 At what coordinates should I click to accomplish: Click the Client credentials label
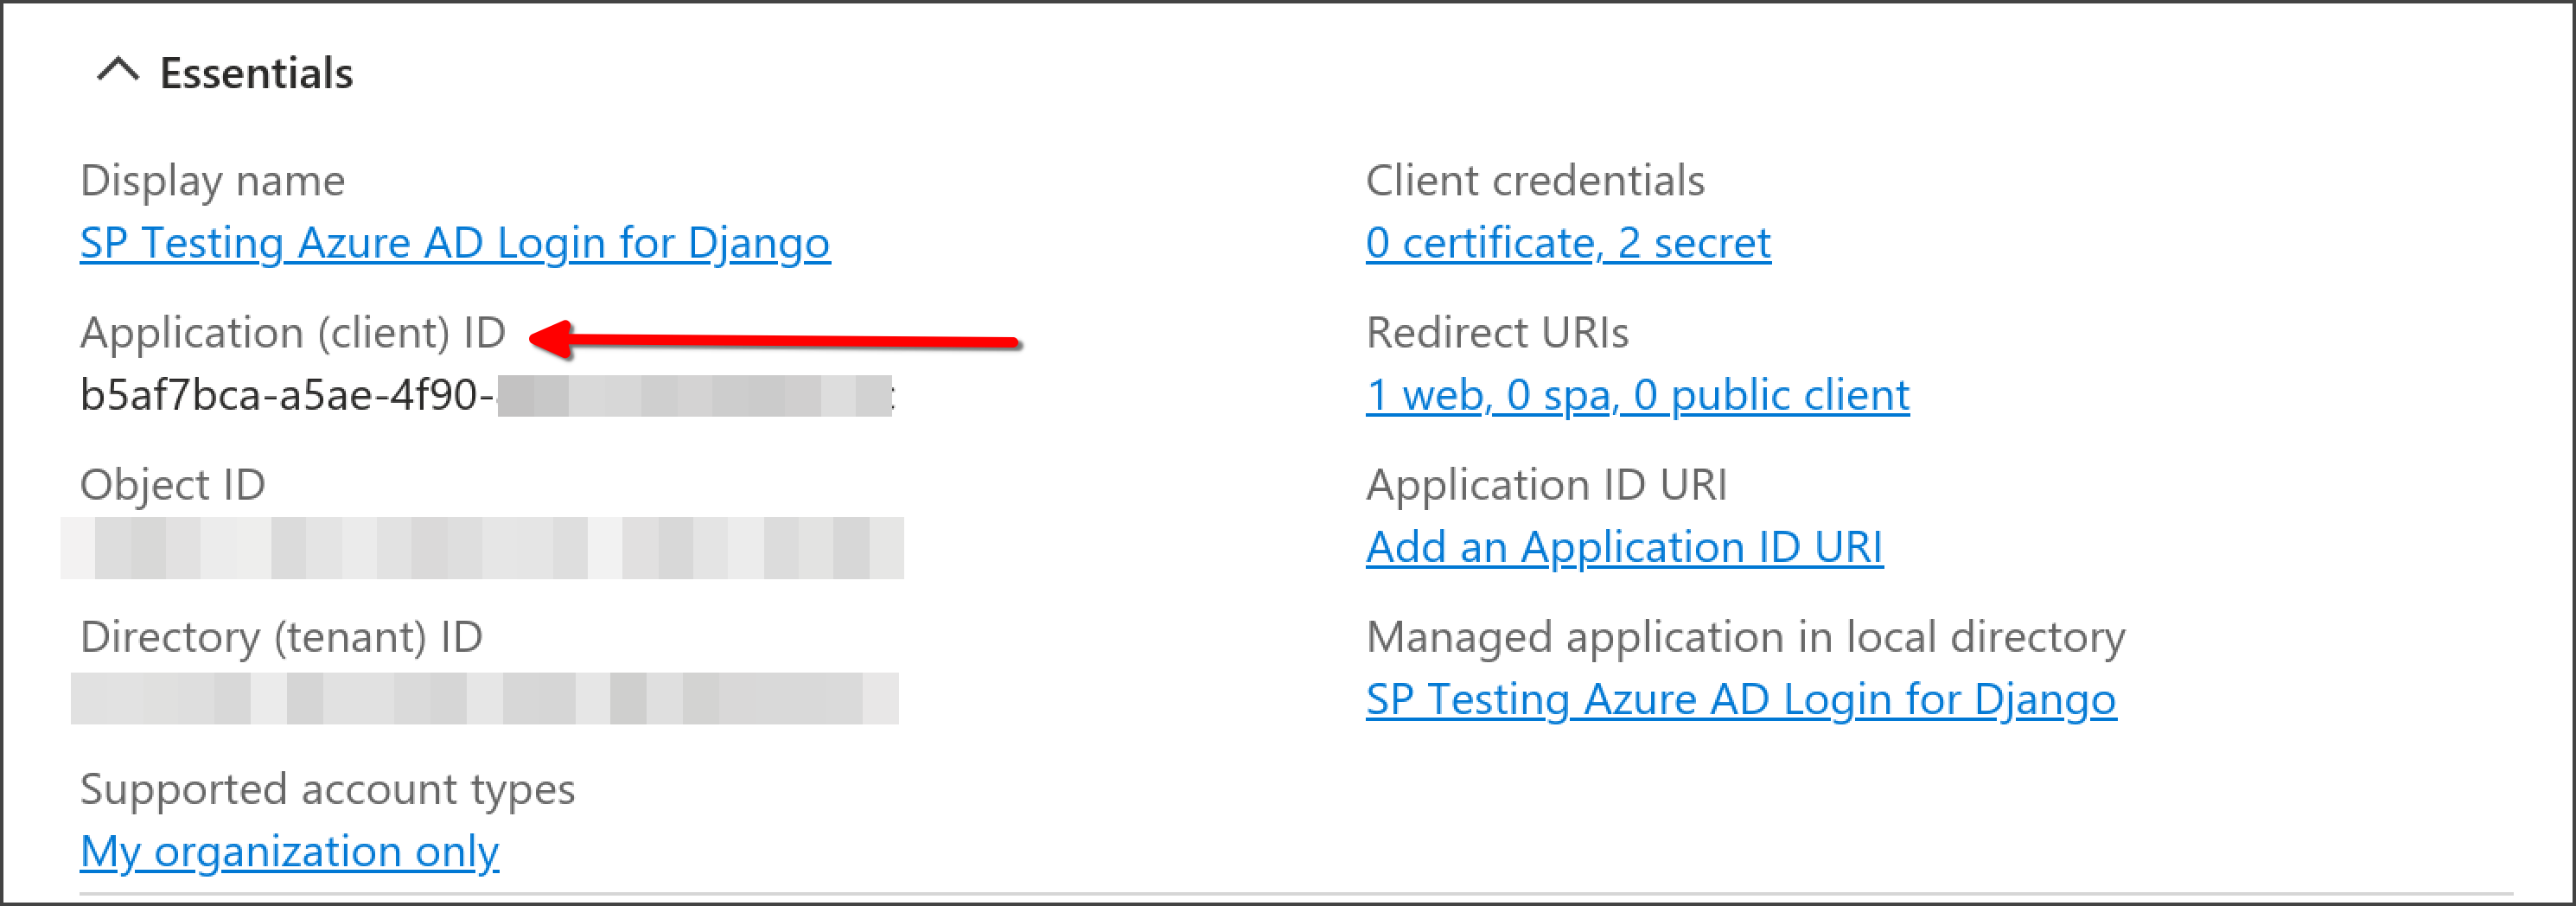tap(1535, 180)
